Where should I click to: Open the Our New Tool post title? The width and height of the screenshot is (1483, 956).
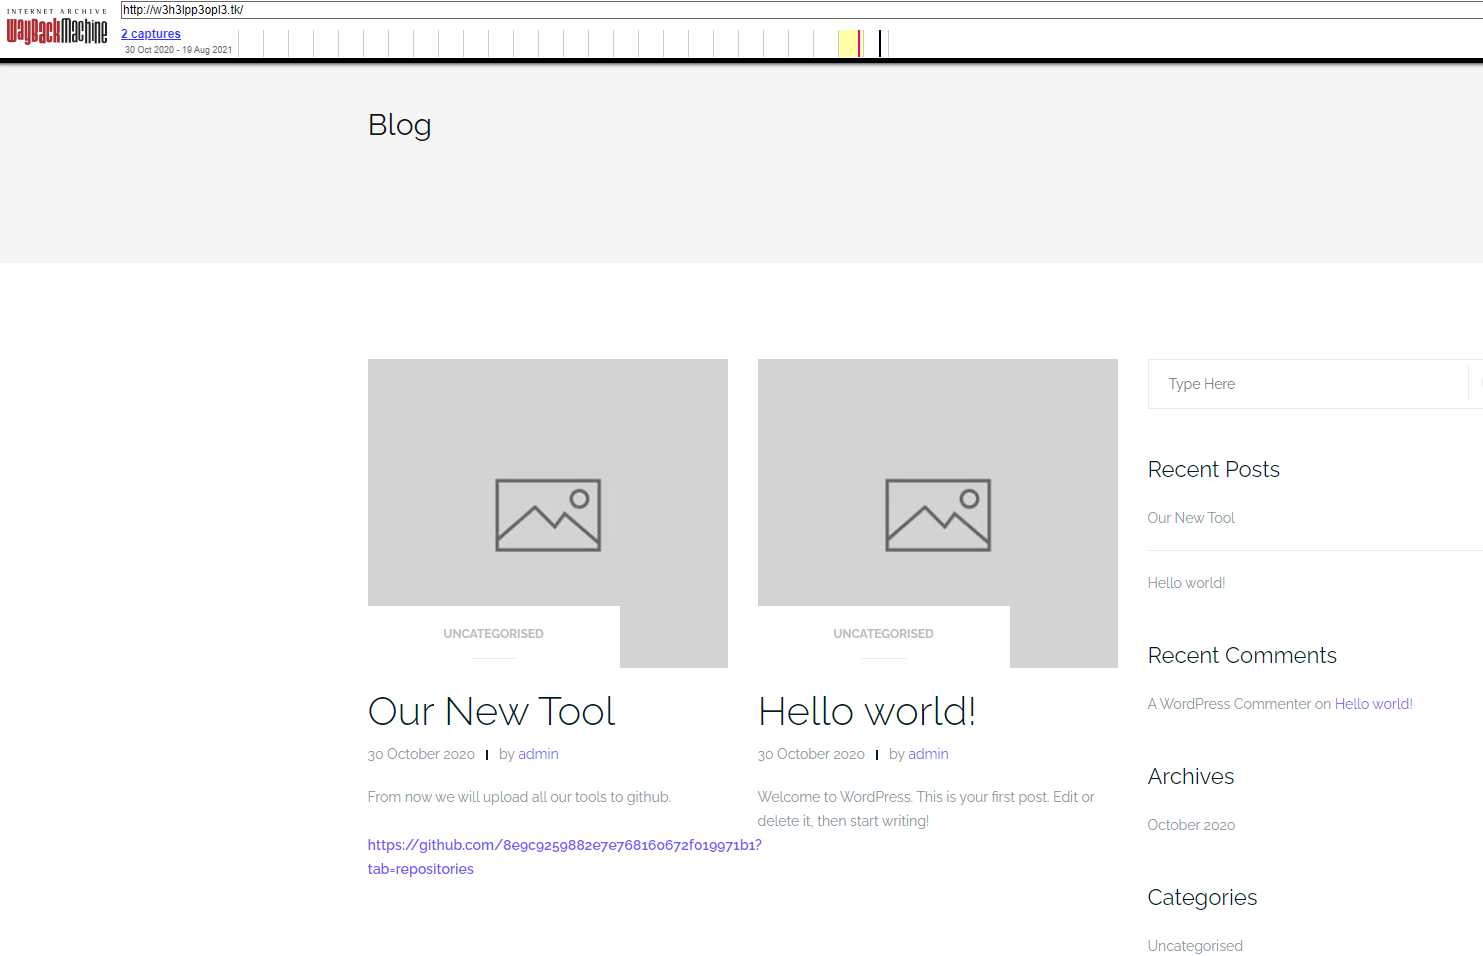tap(491, 712)
